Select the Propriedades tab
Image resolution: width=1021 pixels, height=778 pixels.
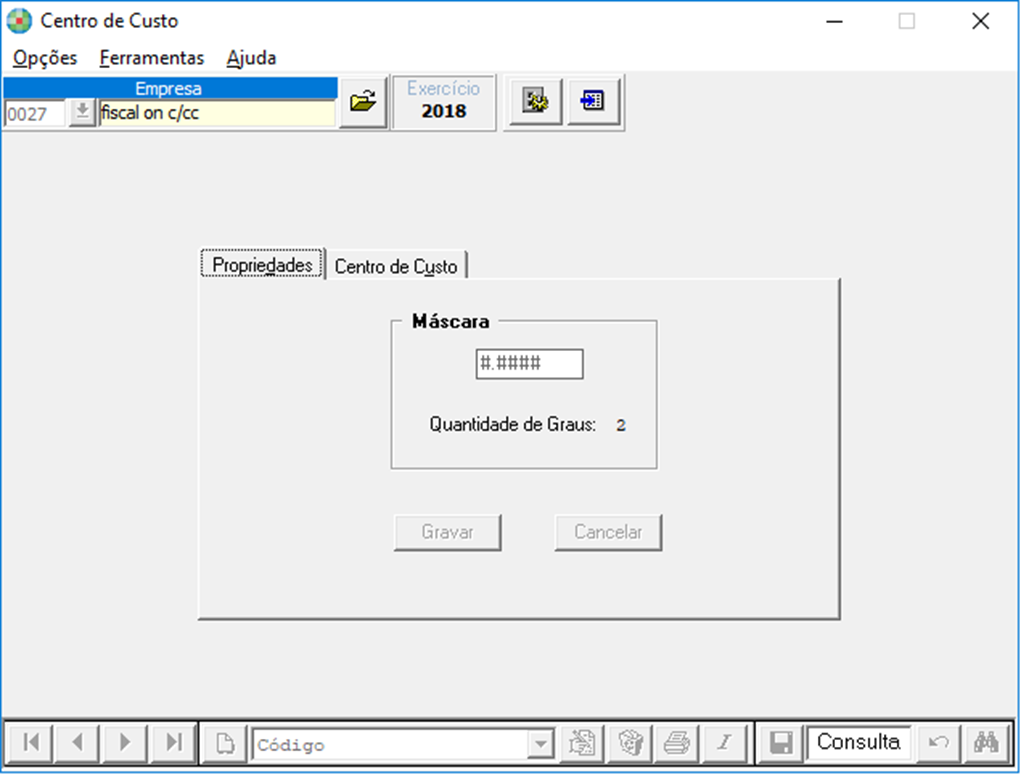tap(262, 265)
